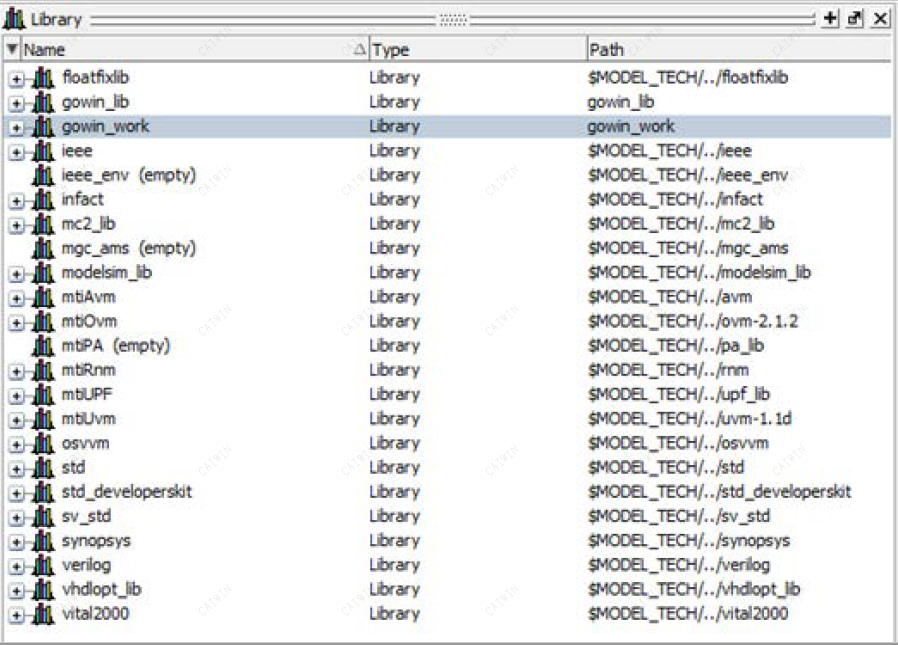This screenshot has height=645, width=898.
Task: Click the verilog library icon
Action: click(x=43, y=565)
